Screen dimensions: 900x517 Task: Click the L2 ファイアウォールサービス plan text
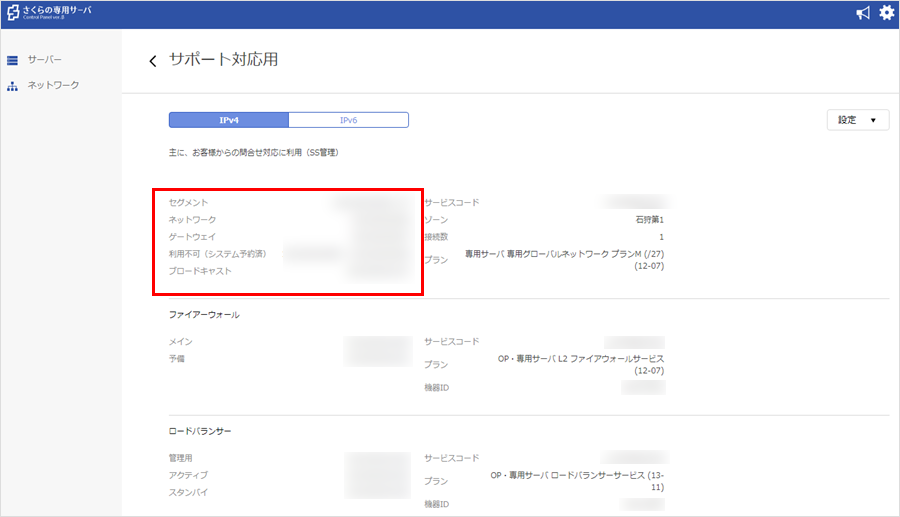581,358
